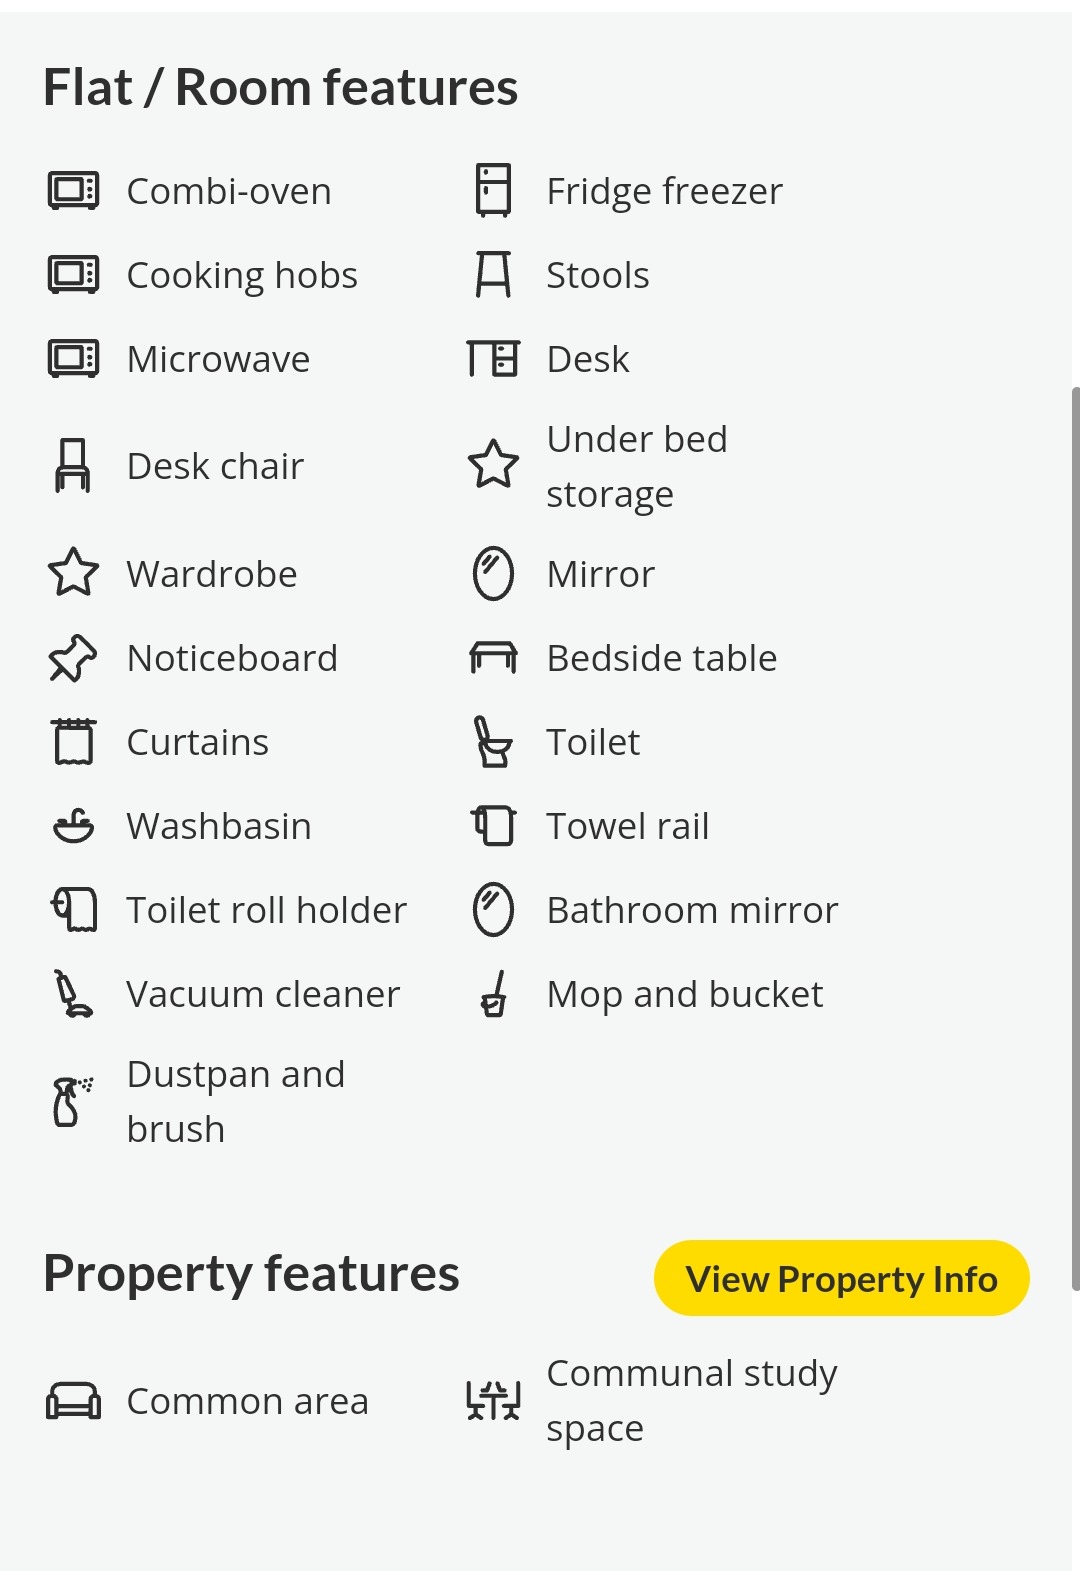Tap the Toilet roll holder label
The width and height of the screenshot is (1080, 1571).
pos(267,910)
